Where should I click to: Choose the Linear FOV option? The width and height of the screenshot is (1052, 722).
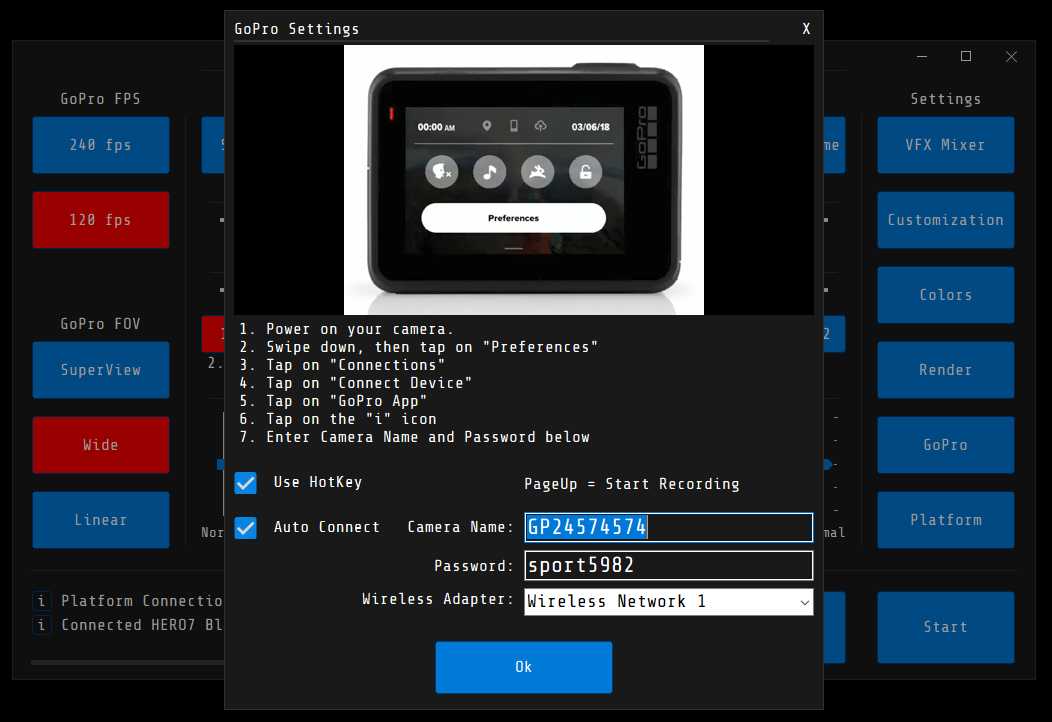point(101,520)
